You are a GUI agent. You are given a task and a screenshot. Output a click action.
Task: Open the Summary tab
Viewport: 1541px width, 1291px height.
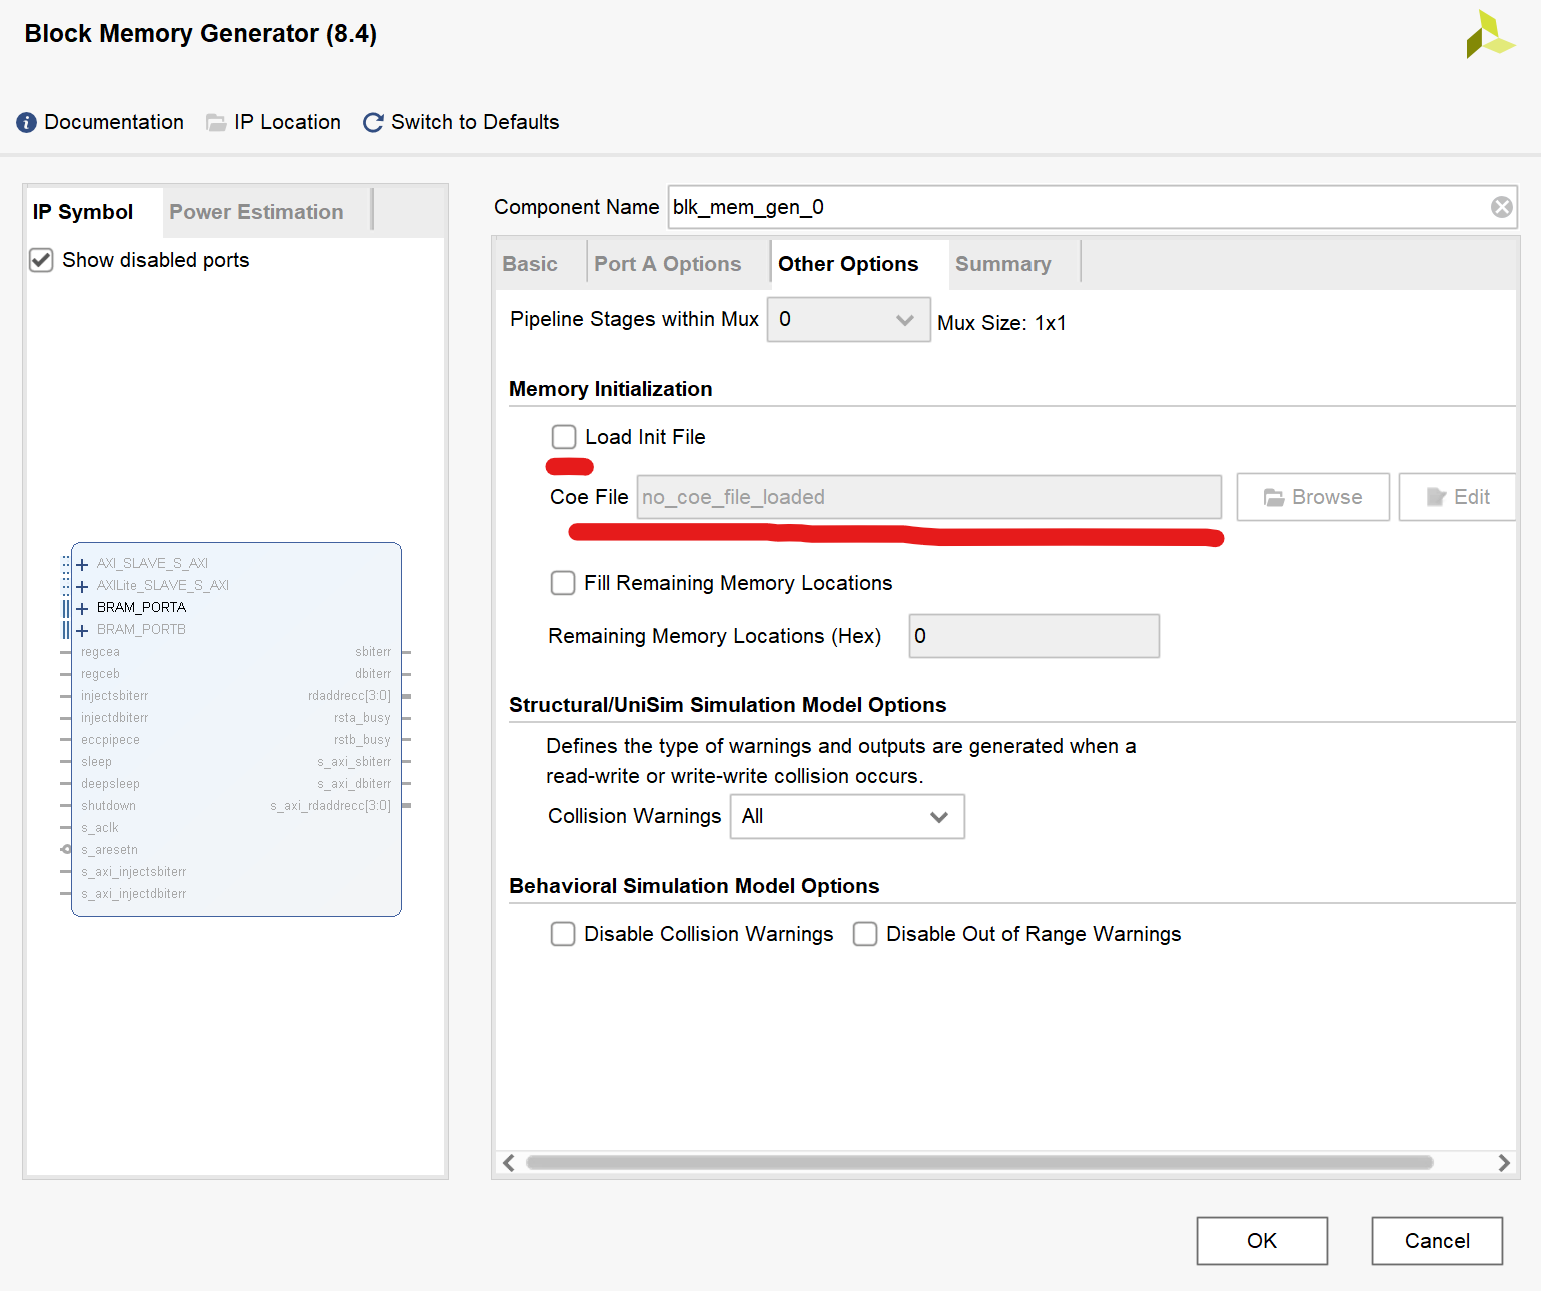(1003, 264)
